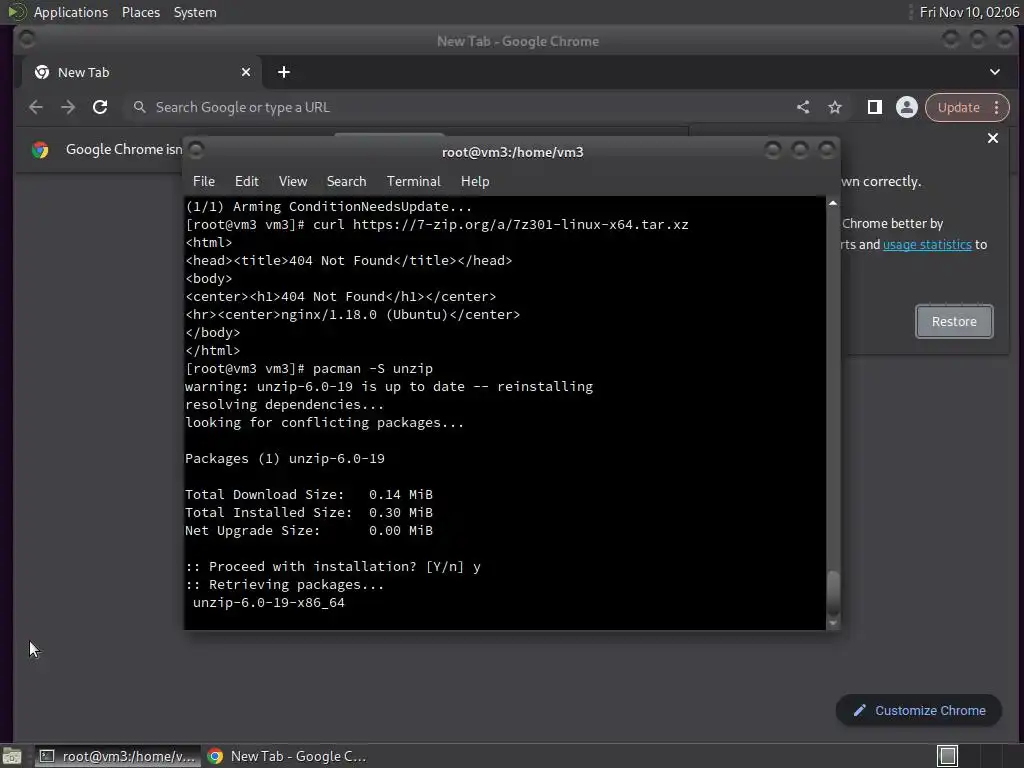Open the System menu
1024x768 pixels.
click(195, 12)
